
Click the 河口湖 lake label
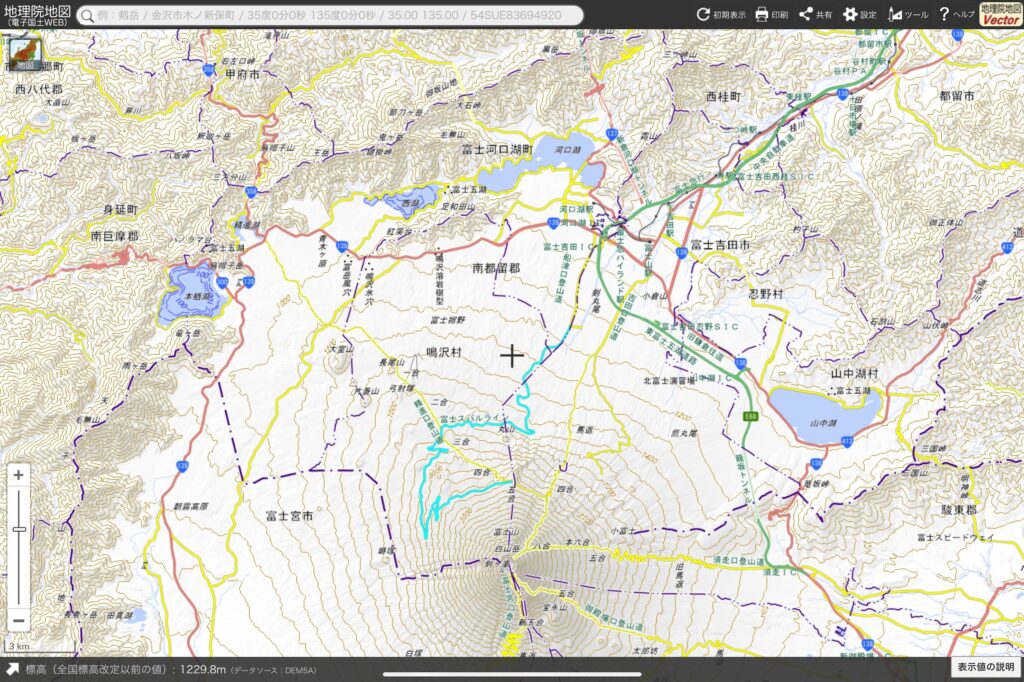point(568,150)
